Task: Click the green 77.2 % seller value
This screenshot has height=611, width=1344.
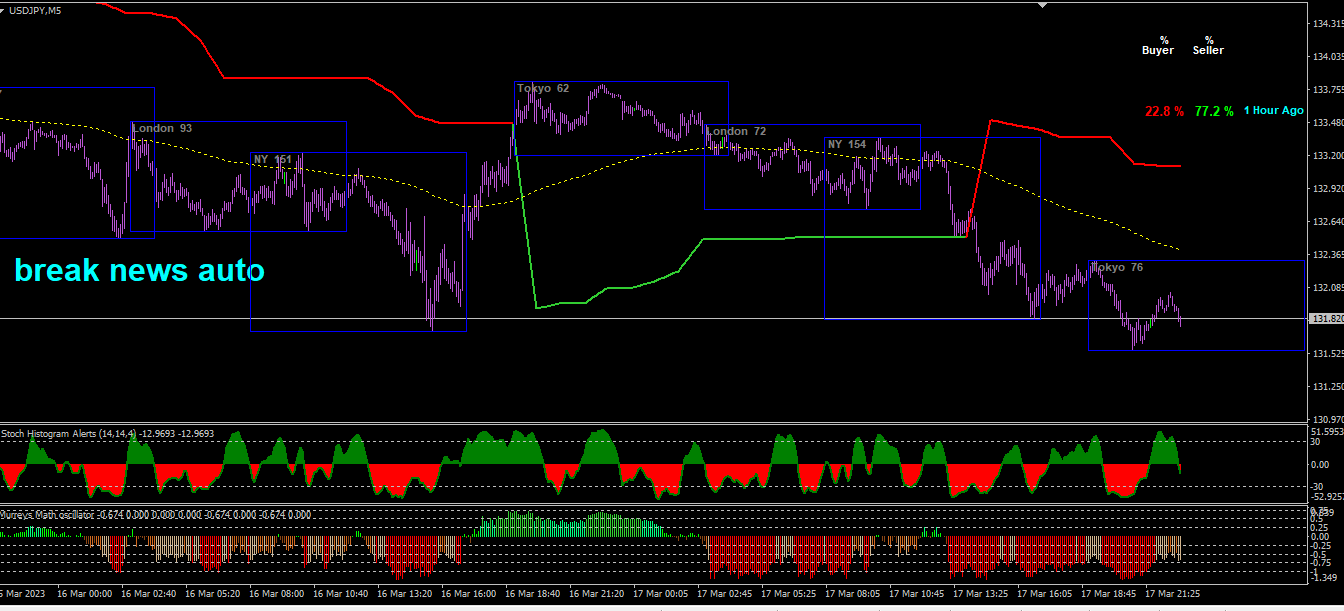Action: [1214, 111]
